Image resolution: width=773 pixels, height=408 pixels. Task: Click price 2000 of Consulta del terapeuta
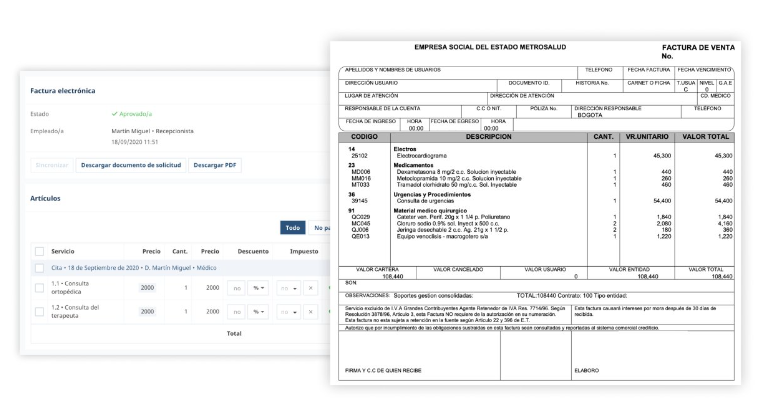click(x=147, y=311)
